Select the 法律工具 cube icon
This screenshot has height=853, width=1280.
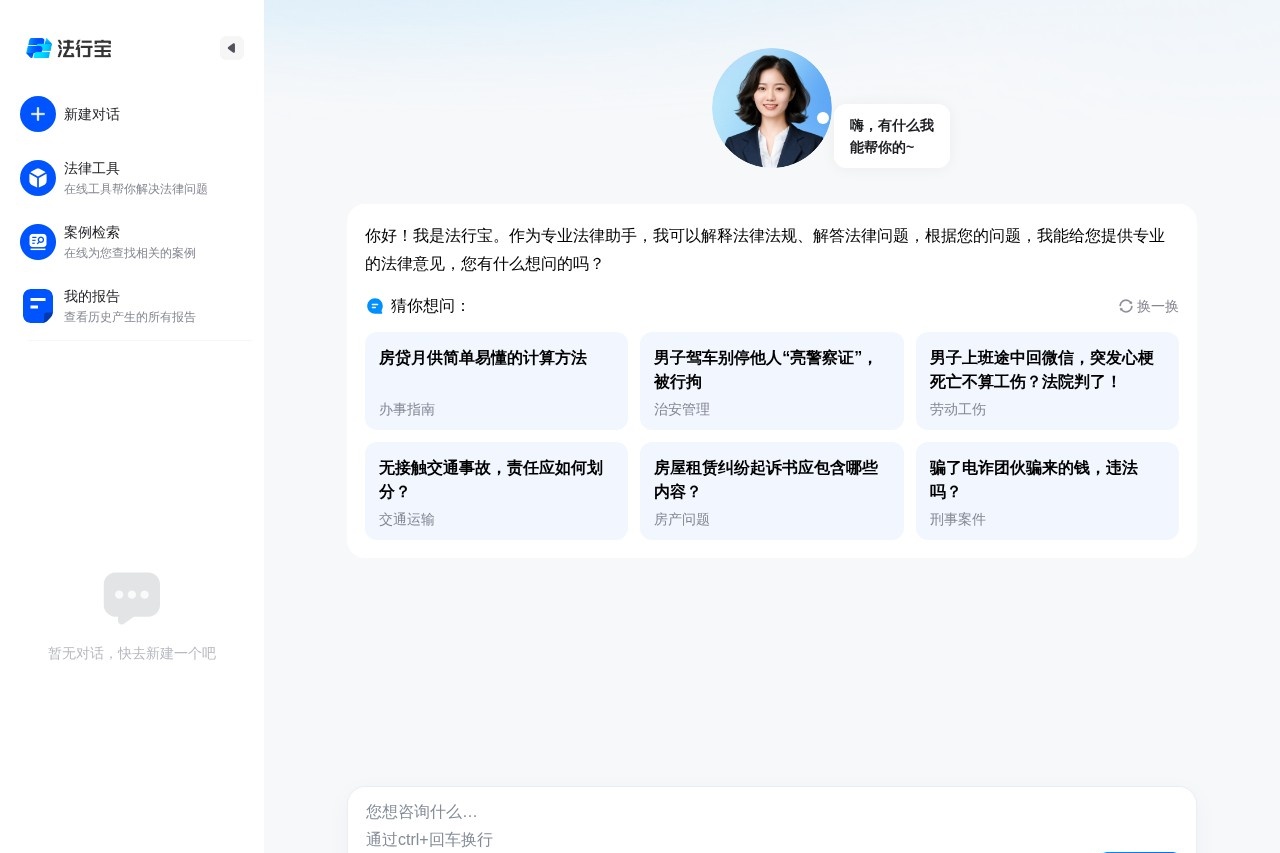(x=37, y=178)
